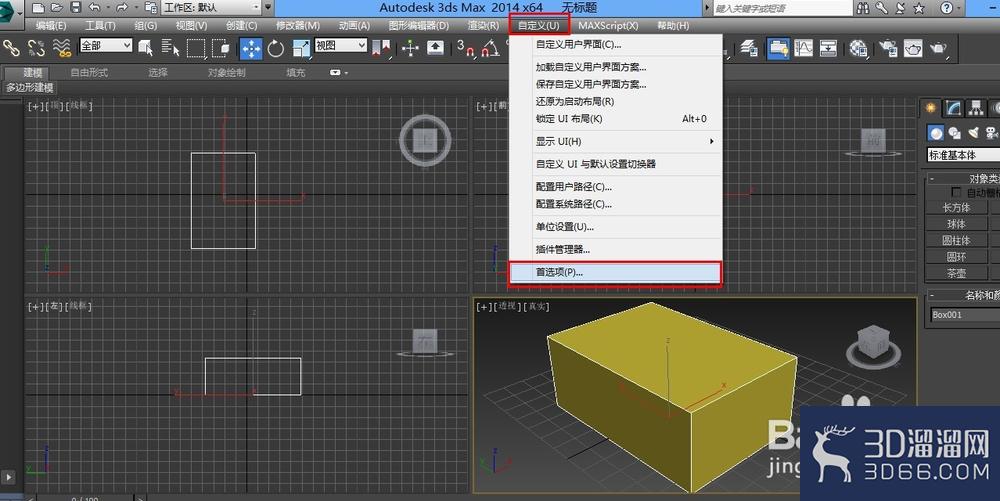Click the Open File folder icon

pos(57,8)
